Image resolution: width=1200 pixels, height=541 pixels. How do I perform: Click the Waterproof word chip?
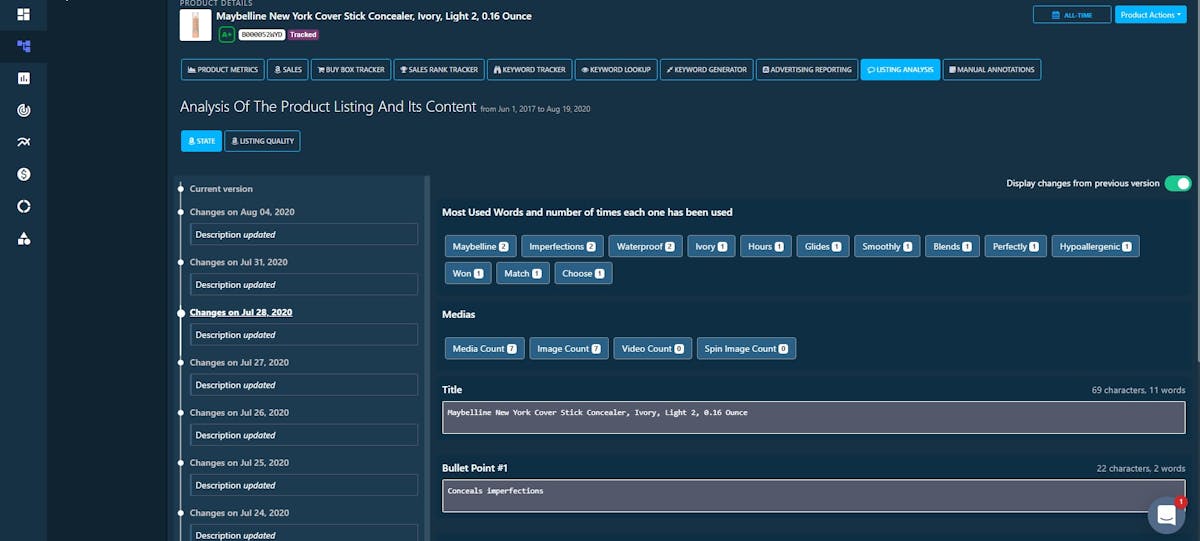click(x=645, y=246)
